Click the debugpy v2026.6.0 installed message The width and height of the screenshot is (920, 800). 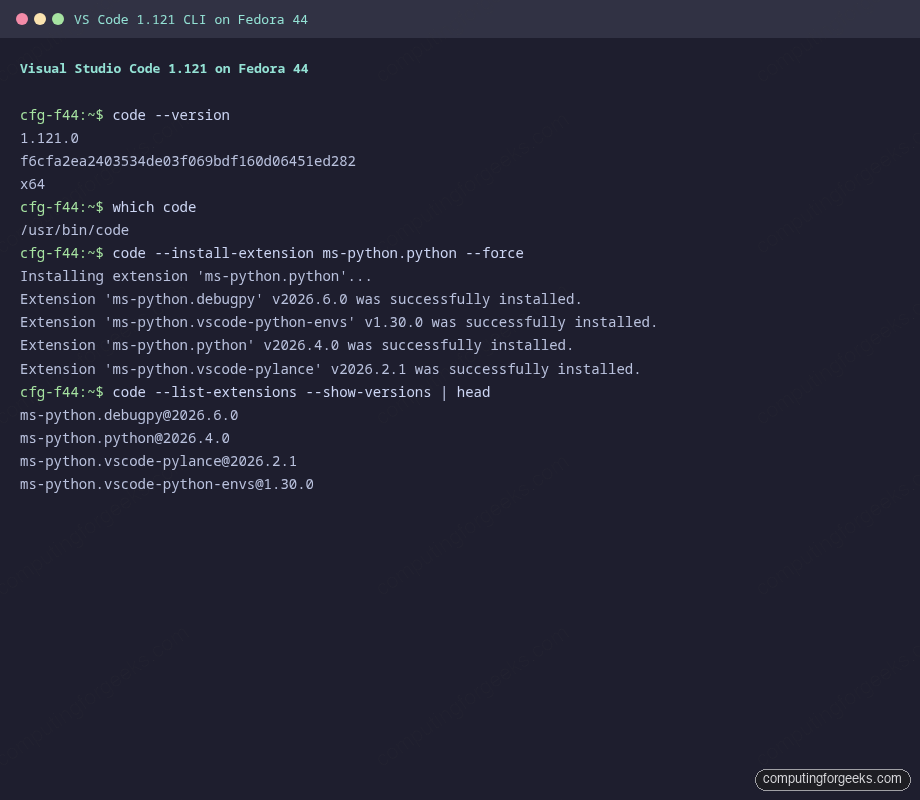(301, 299)
